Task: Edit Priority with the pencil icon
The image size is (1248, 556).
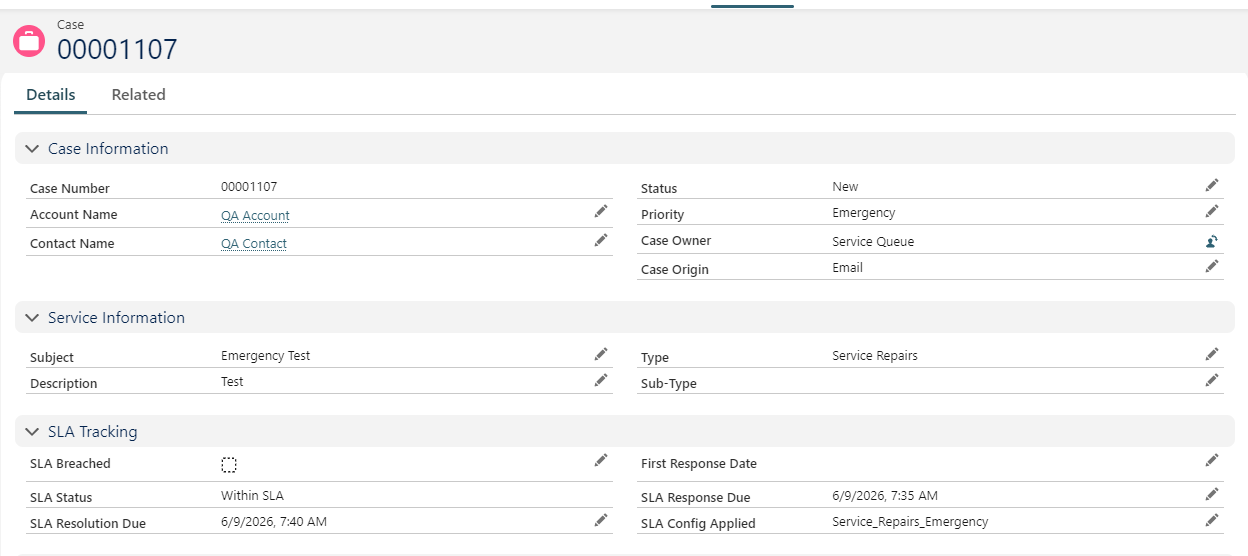Action: 1212,211
